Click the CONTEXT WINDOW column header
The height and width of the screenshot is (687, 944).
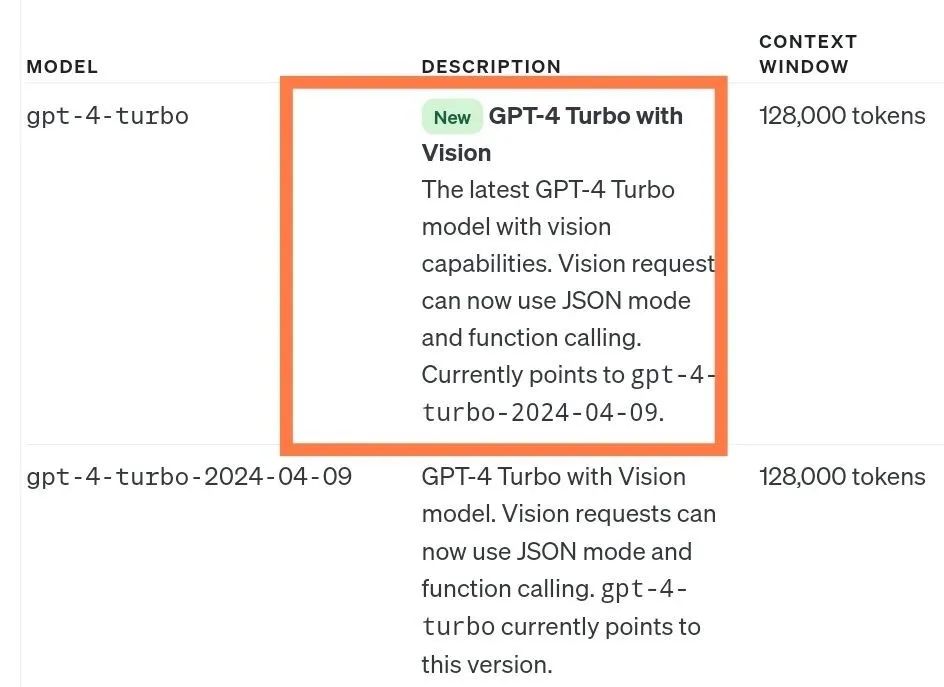(808, 54)
